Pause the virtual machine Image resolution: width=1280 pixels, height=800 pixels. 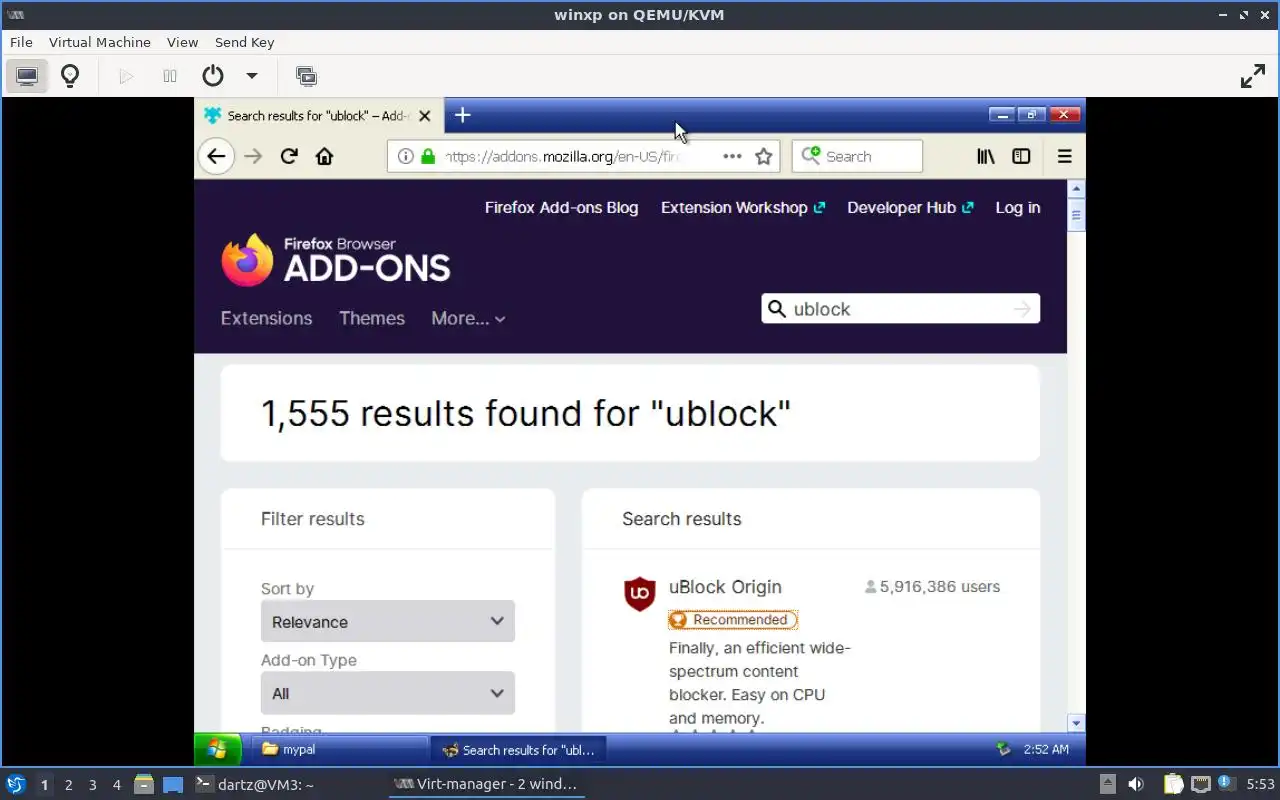pyautogui.click(x=170, y=76)
